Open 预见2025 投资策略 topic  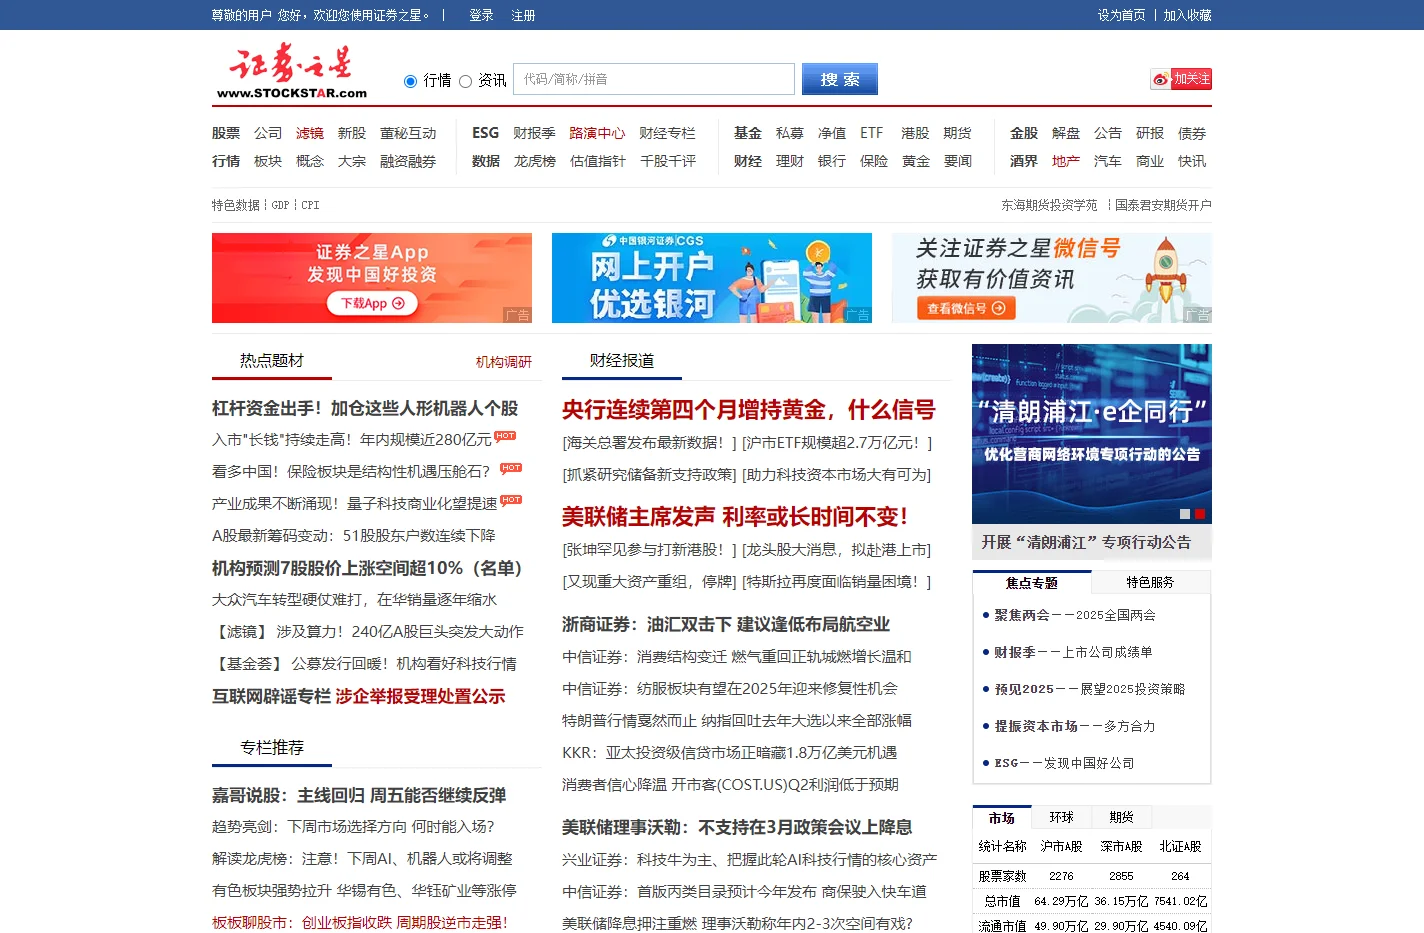1090,689
